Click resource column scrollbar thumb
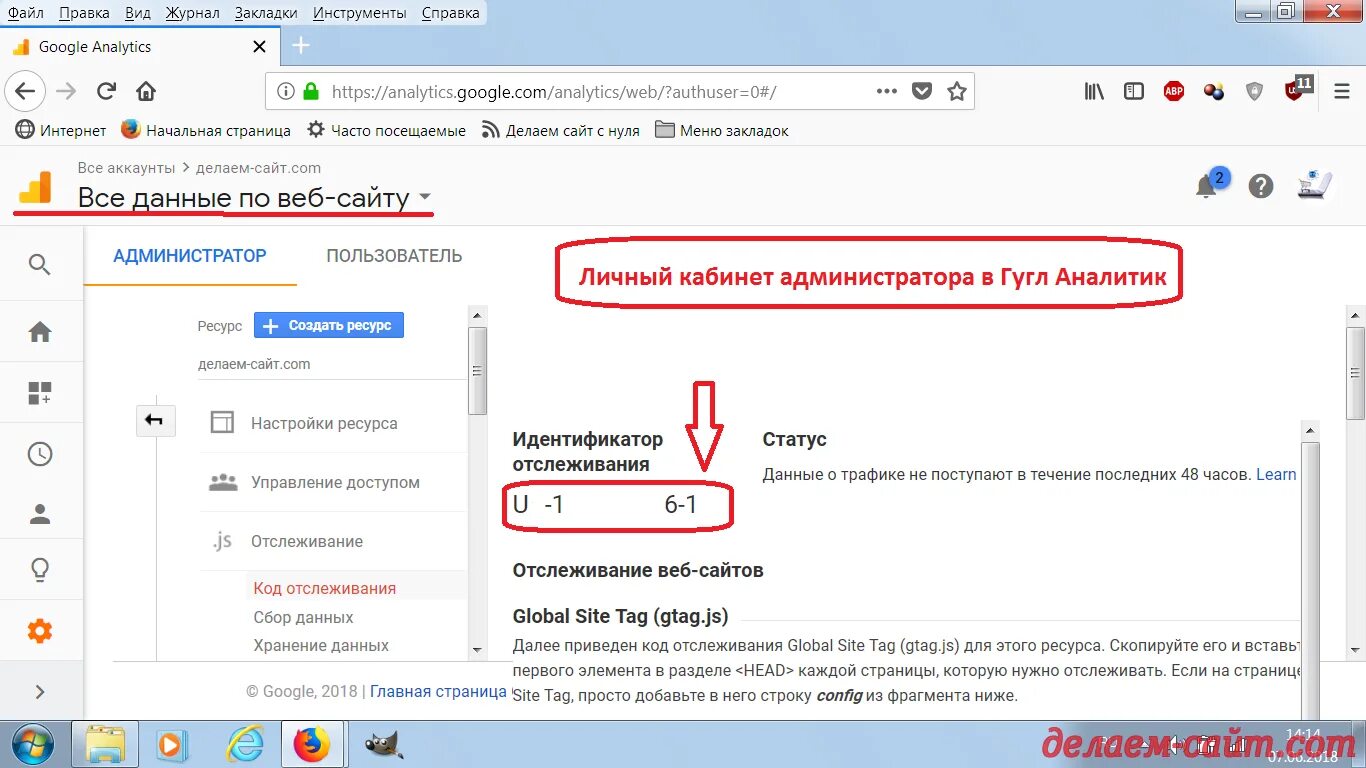The width and height of the screenshot is (1366, 768). pos(478,370)
